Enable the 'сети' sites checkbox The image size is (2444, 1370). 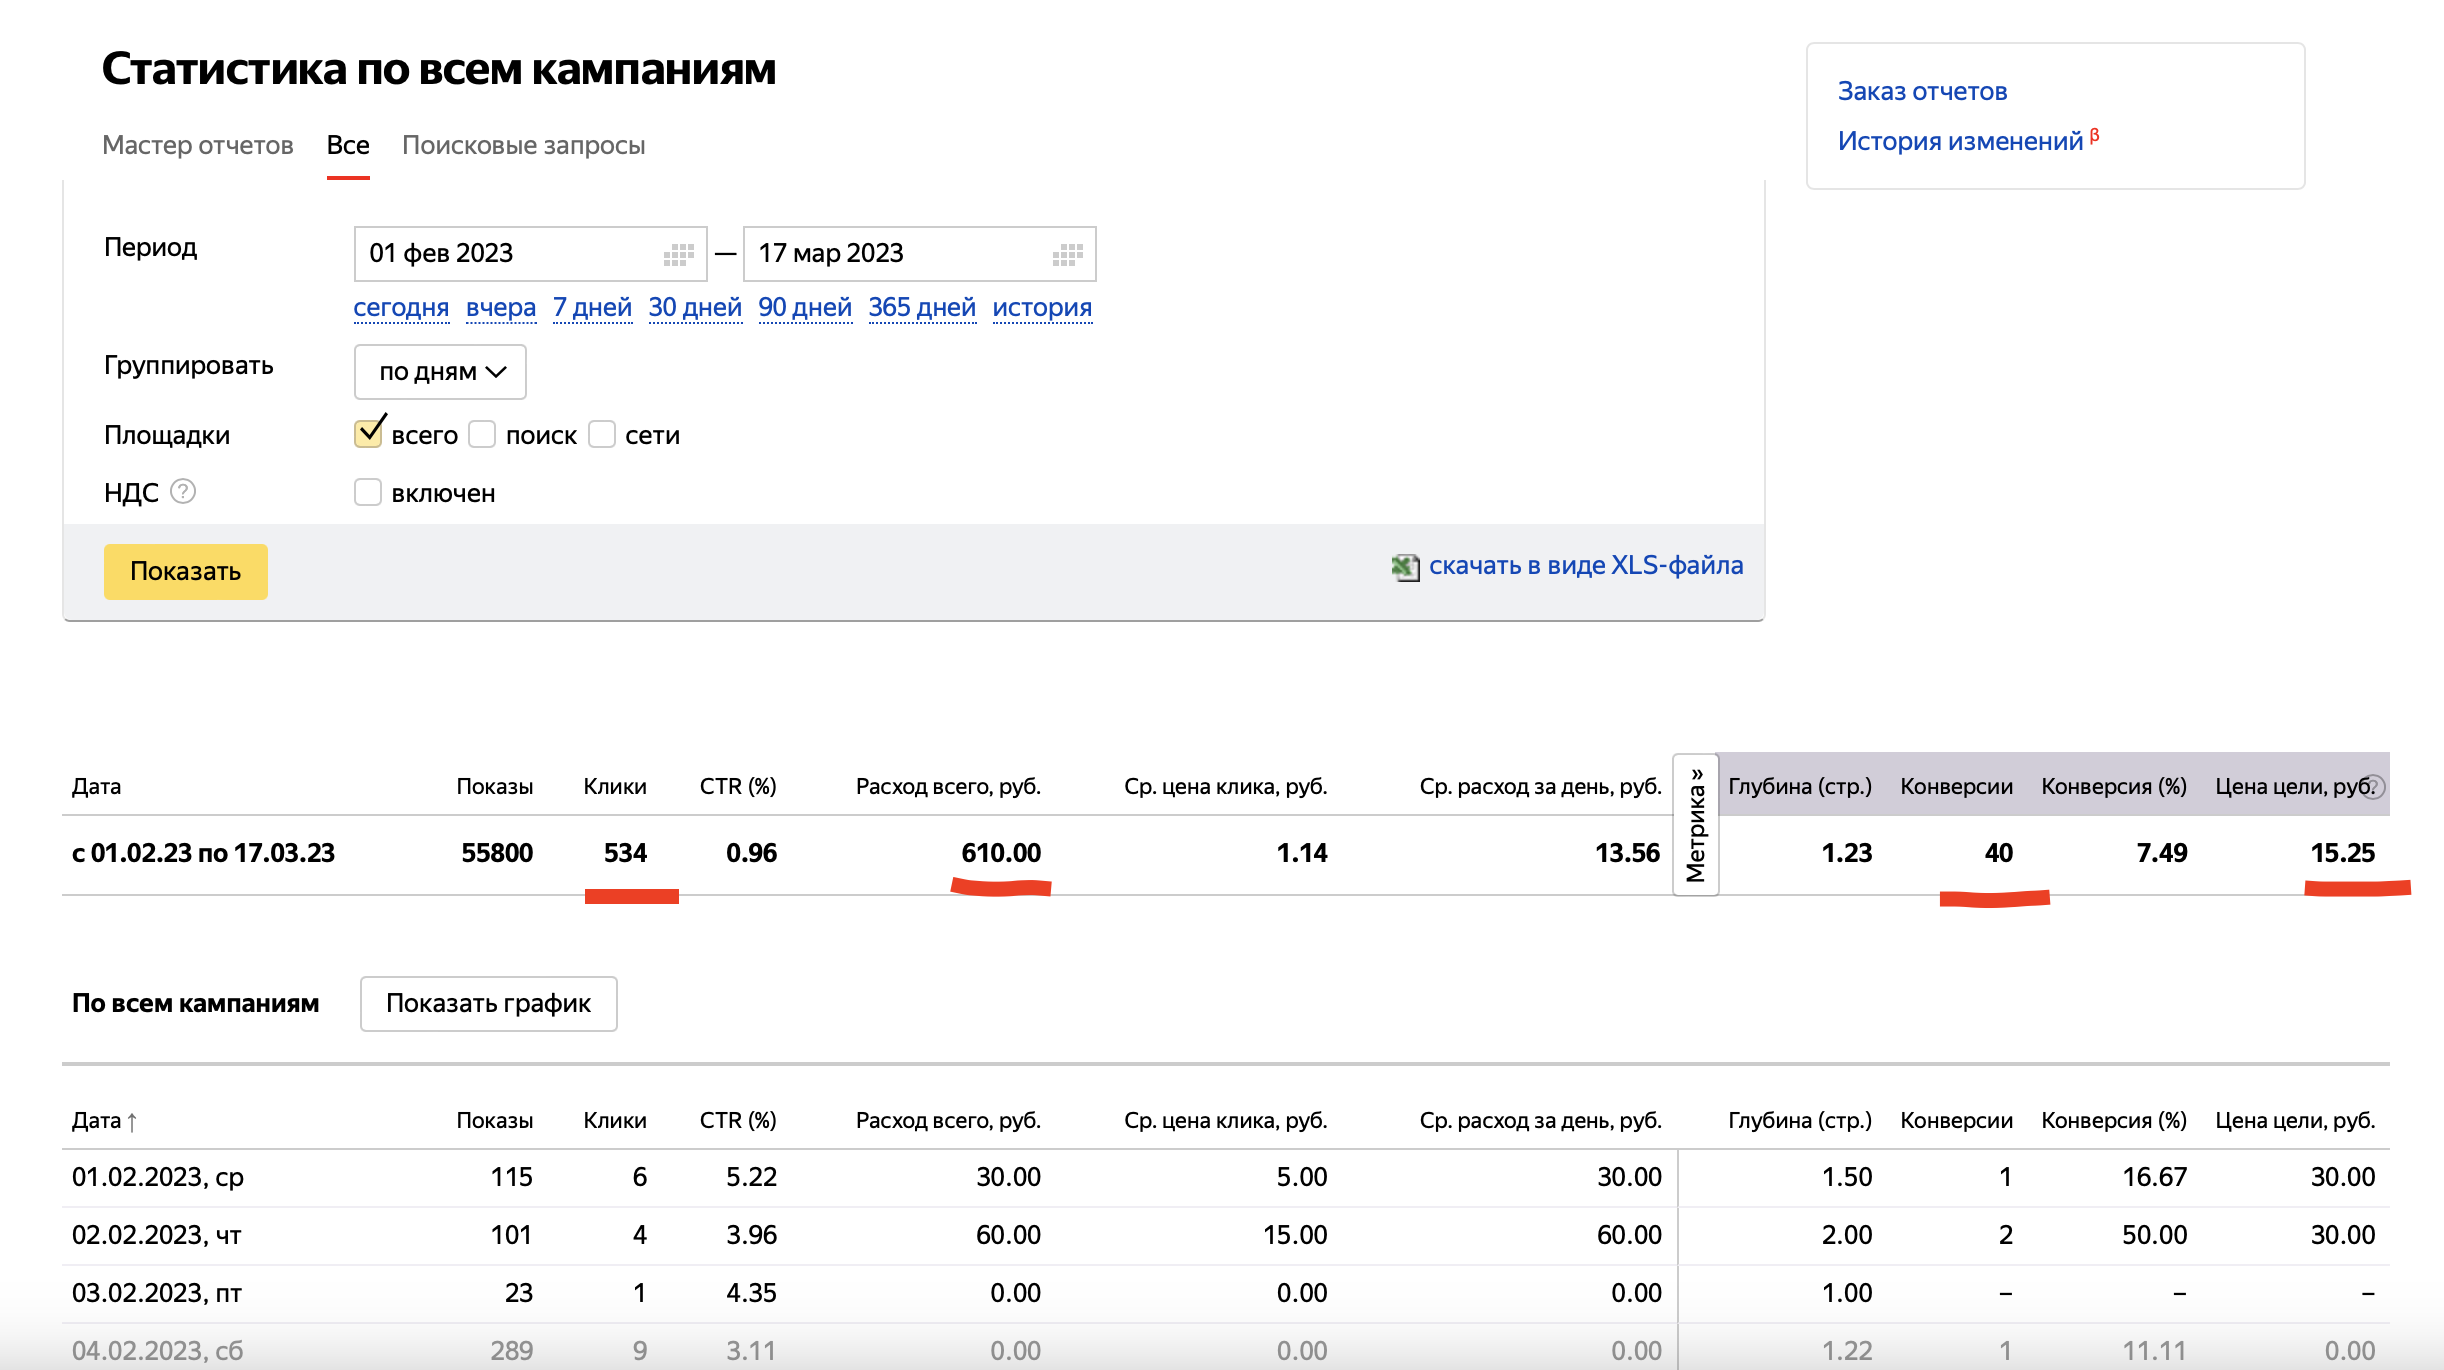(x=602, y=434)
